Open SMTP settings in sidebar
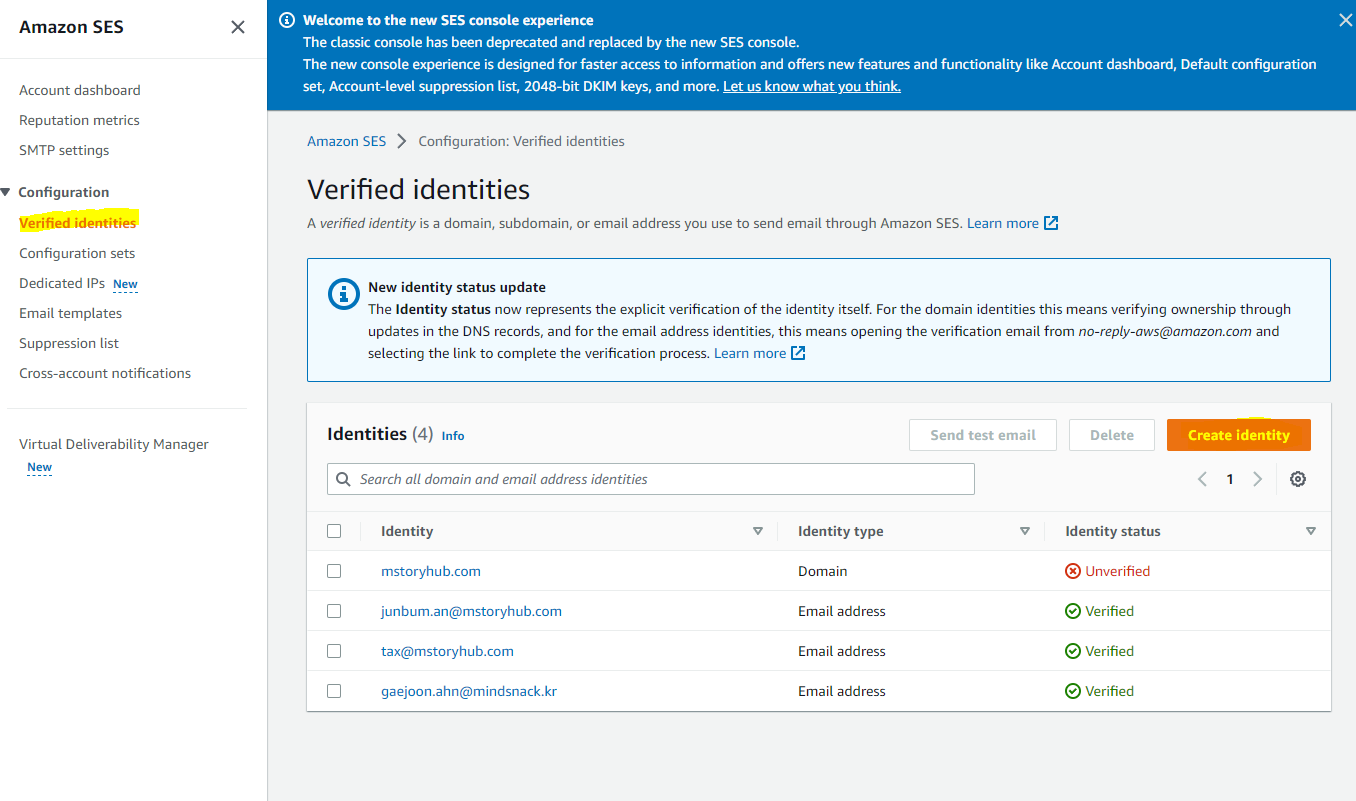The width and height of the screenshot is (1356, 801). 64,150
